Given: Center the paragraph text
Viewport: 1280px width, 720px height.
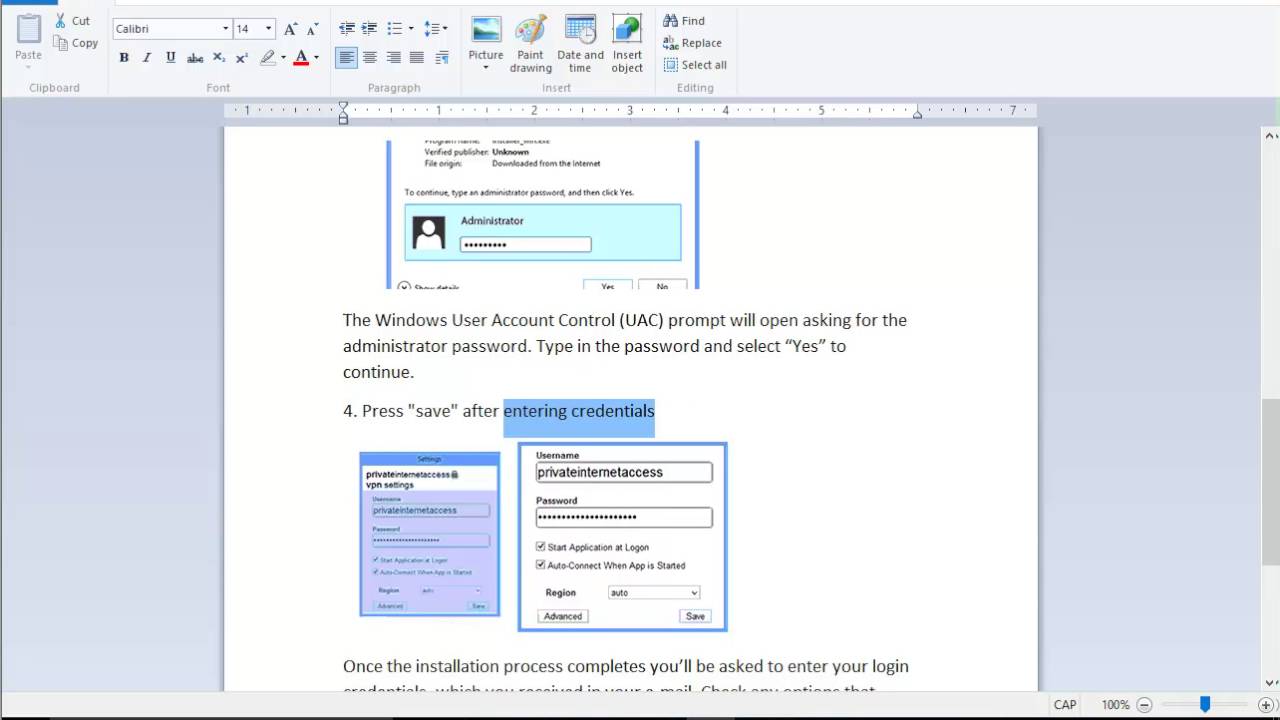Looking at the screenshot, I should click(x=370, y=58).
